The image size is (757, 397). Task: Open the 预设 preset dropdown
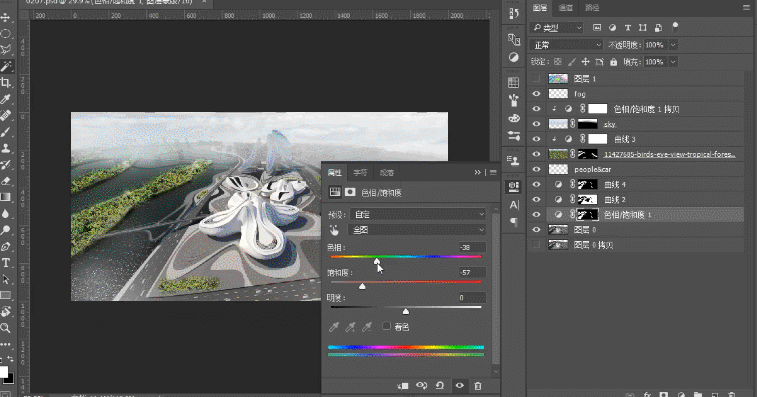(418, 214)
